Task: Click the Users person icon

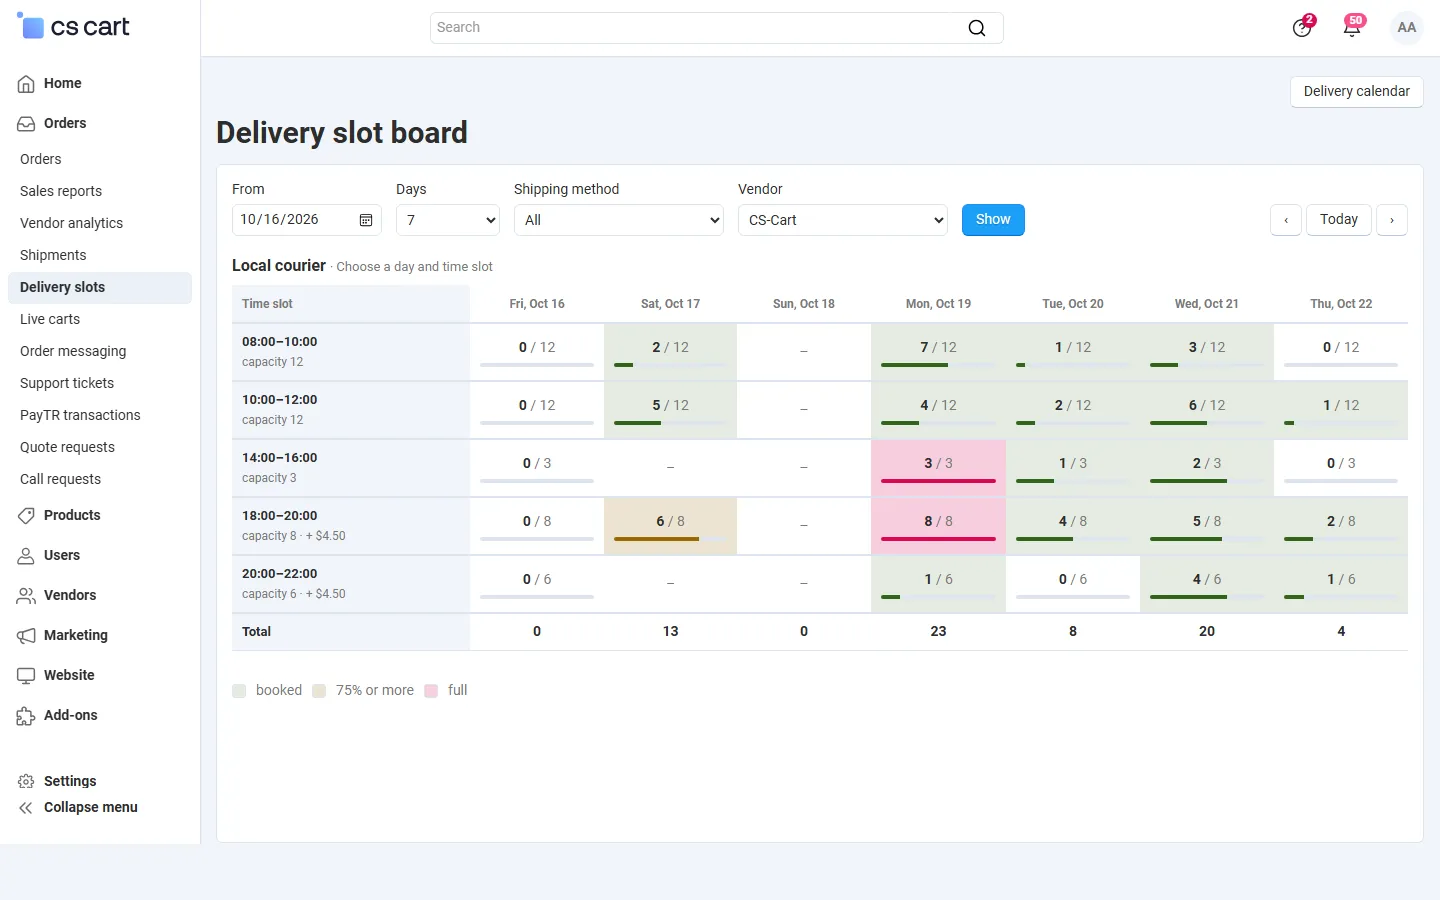Action: coord(26,556)
